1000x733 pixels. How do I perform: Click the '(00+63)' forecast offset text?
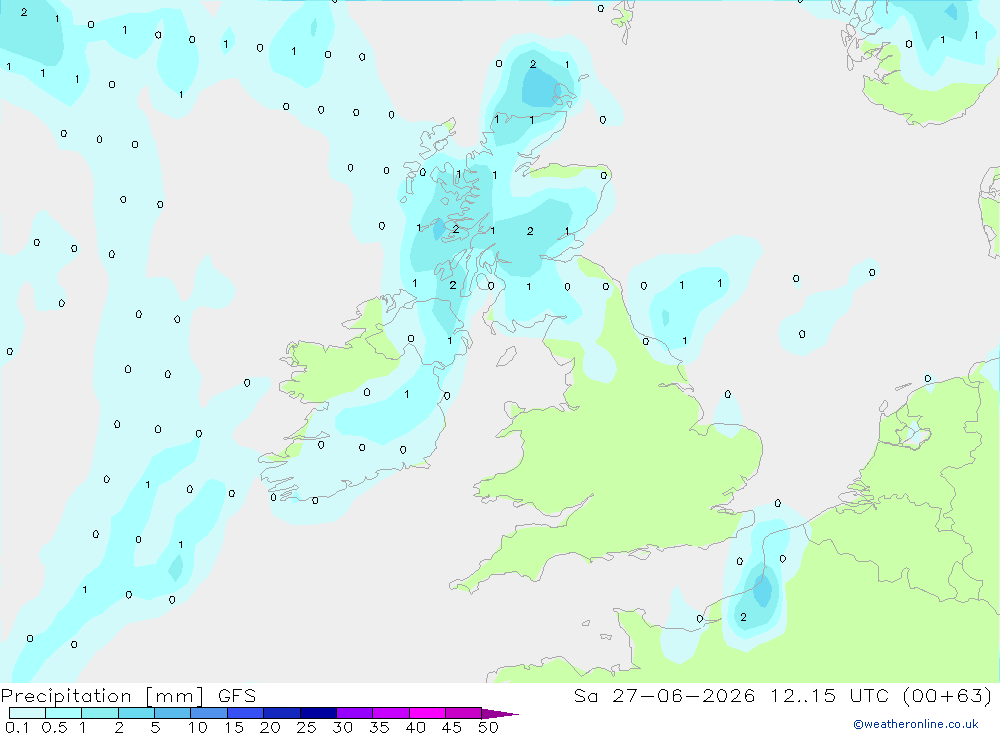948,695
